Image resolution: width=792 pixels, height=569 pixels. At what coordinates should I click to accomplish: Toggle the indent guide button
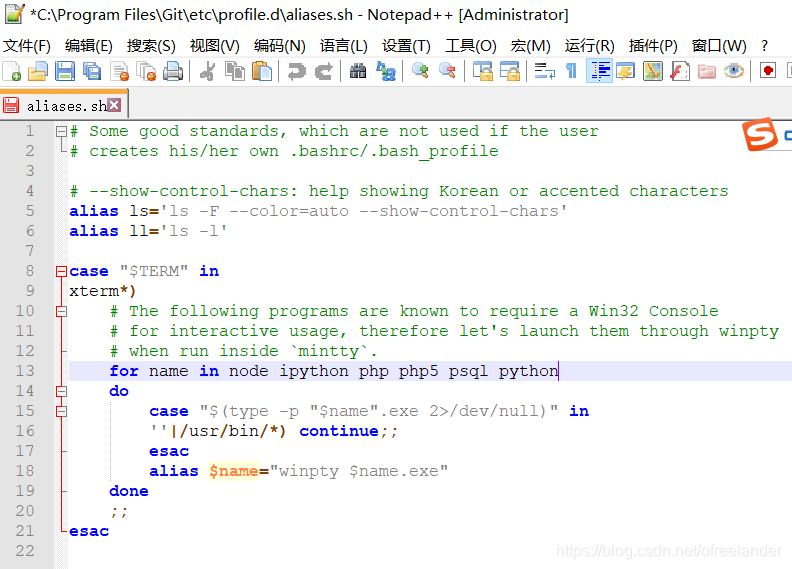pyautogui.click(x=599, y=71)
